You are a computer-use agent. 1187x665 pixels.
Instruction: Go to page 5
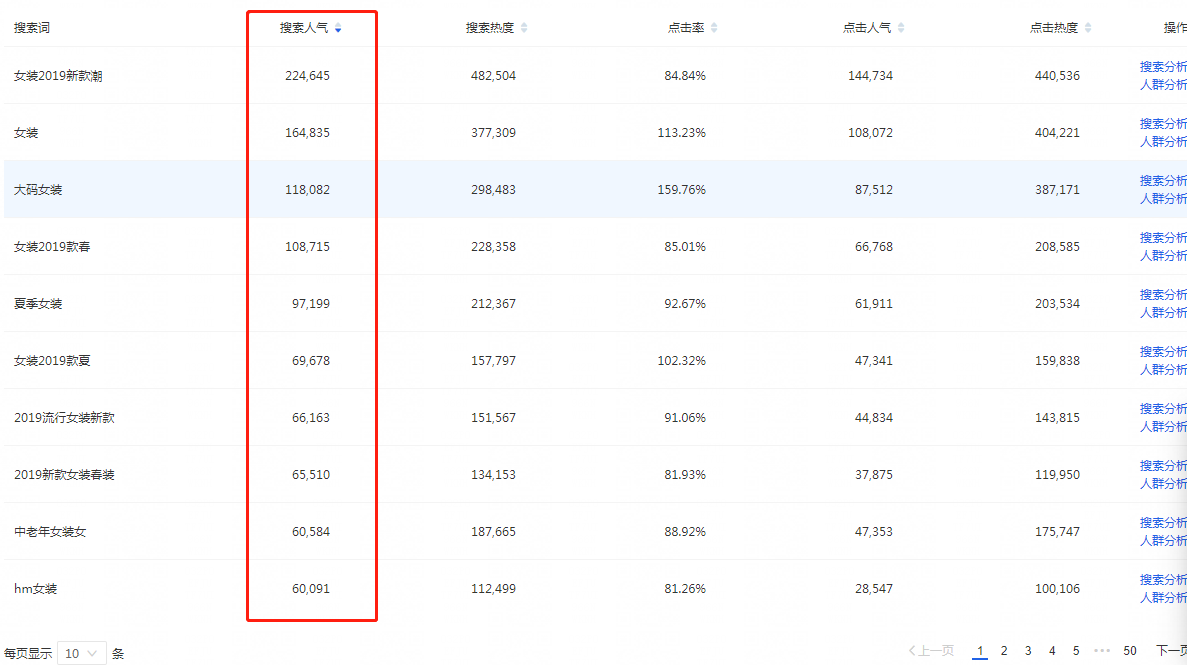pyautogui.click(x=1076, y=651)
